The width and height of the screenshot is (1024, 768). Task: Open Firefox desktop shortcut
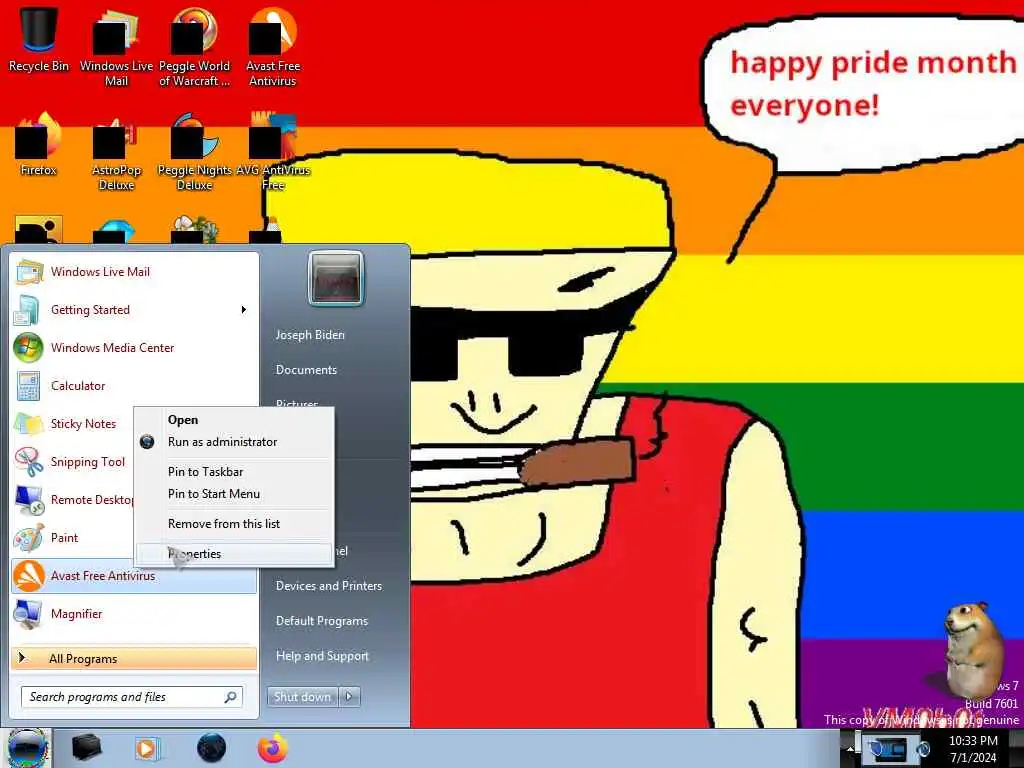[39, 145]
